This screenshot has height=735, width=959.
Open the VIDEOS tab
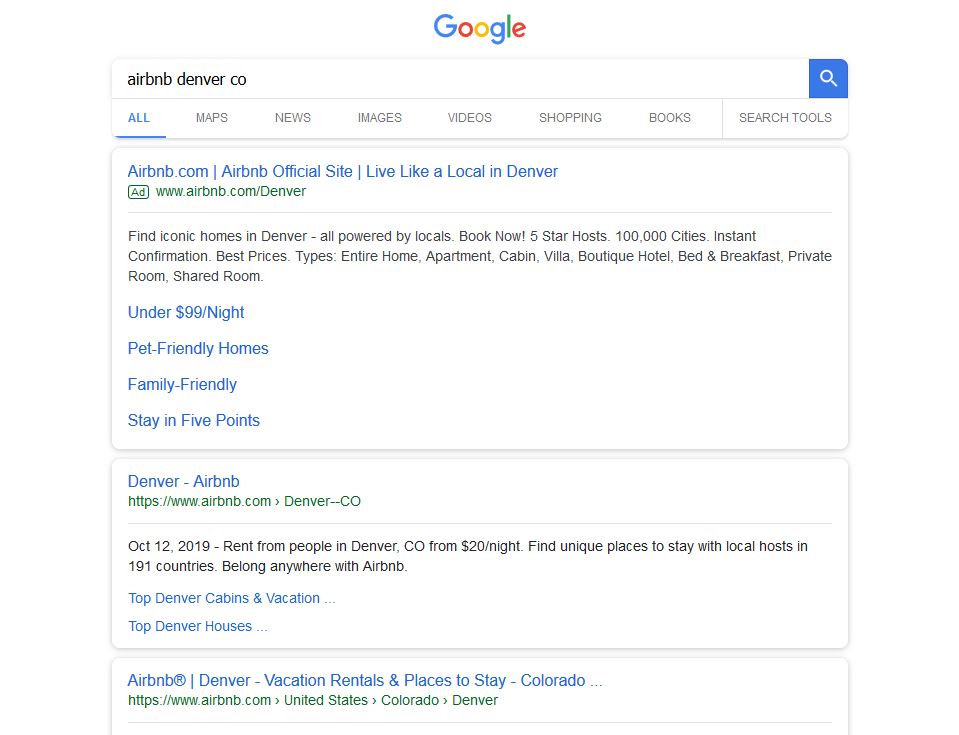click(469, 118)
